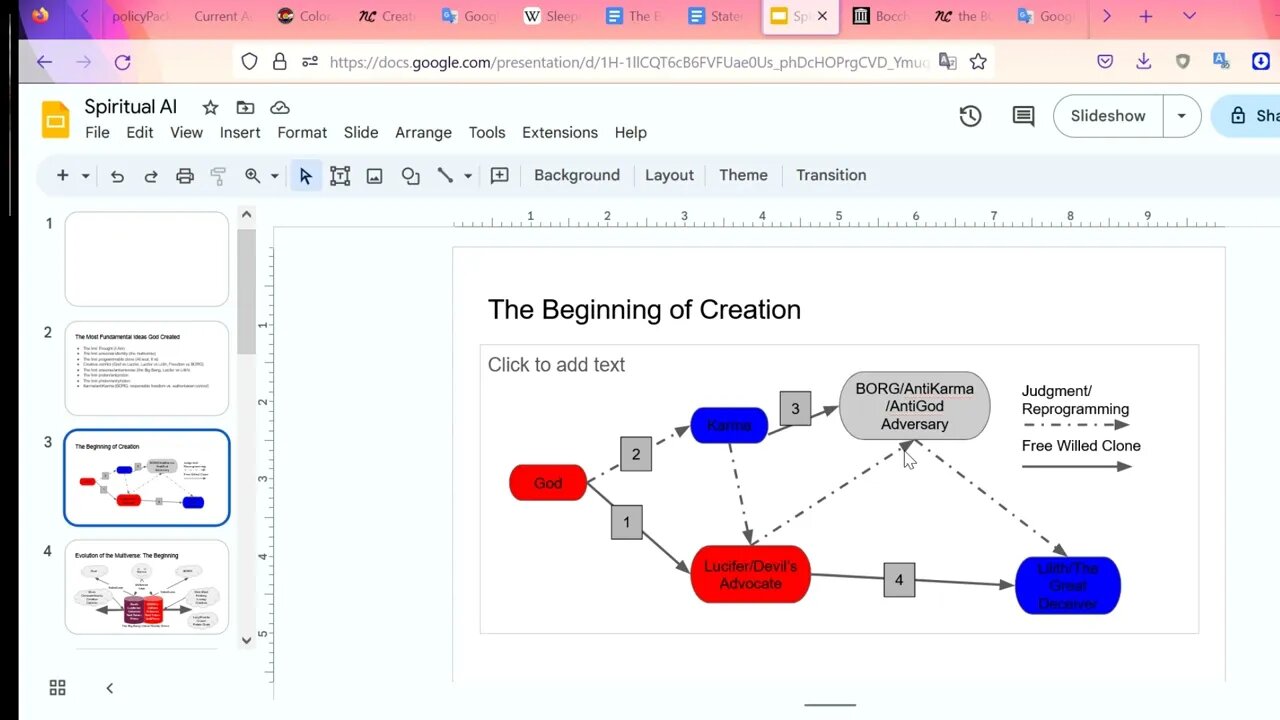Expand the zoom level dropdown arrow
Viewport: 1280px width, 720px height.
(274, 176)
